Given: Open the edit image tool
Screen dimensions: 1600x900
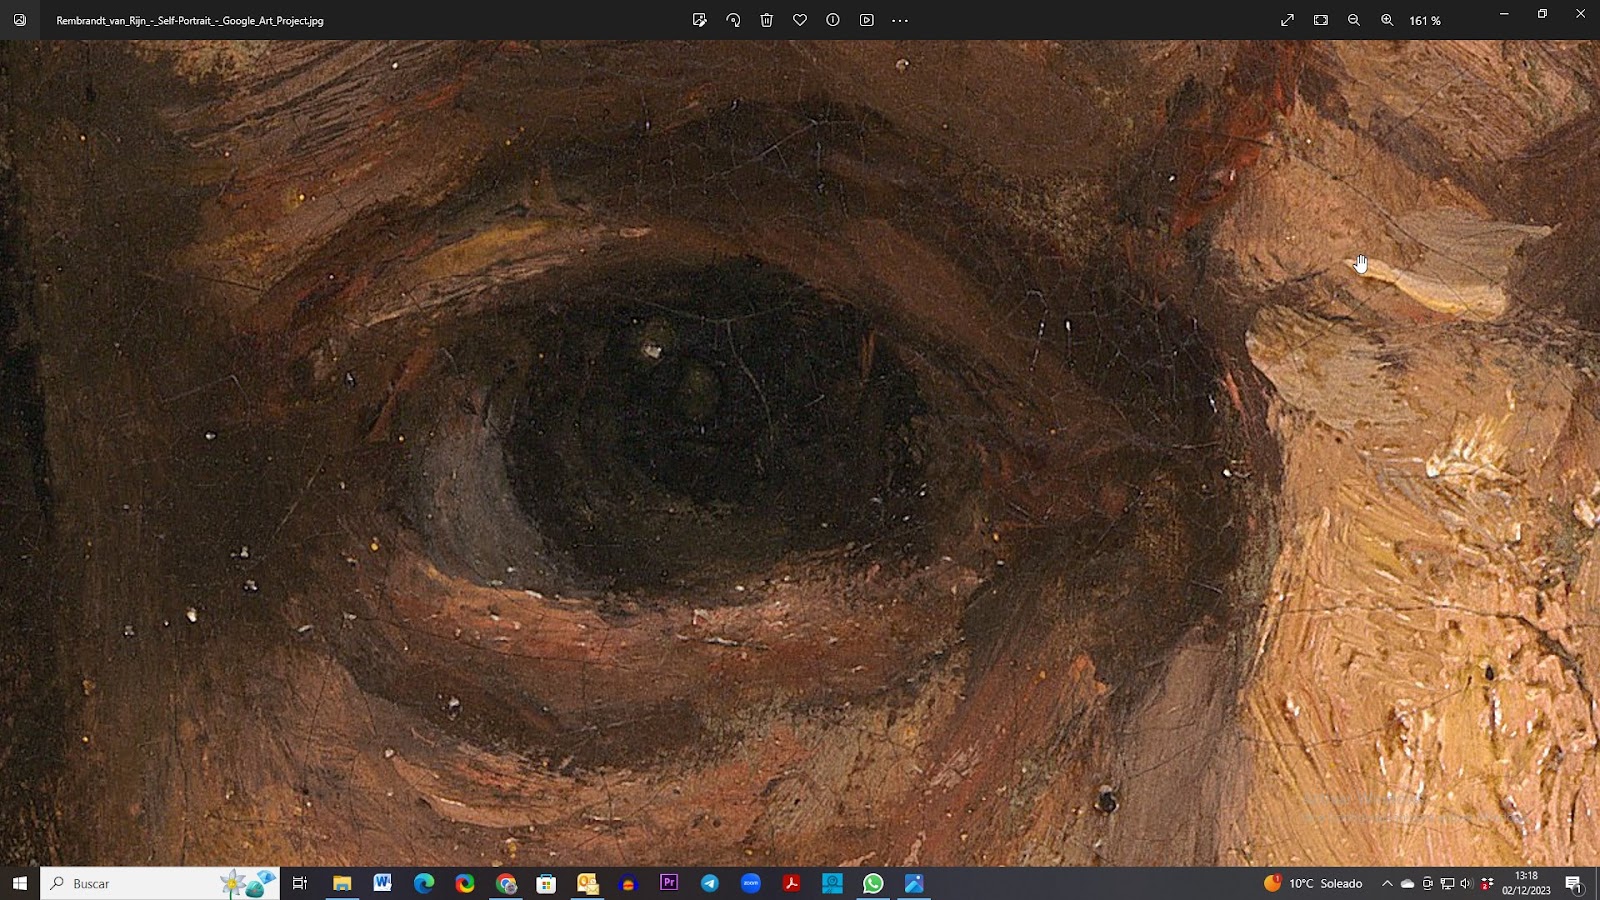Looking at the screenshot, I should click(700, 20).
